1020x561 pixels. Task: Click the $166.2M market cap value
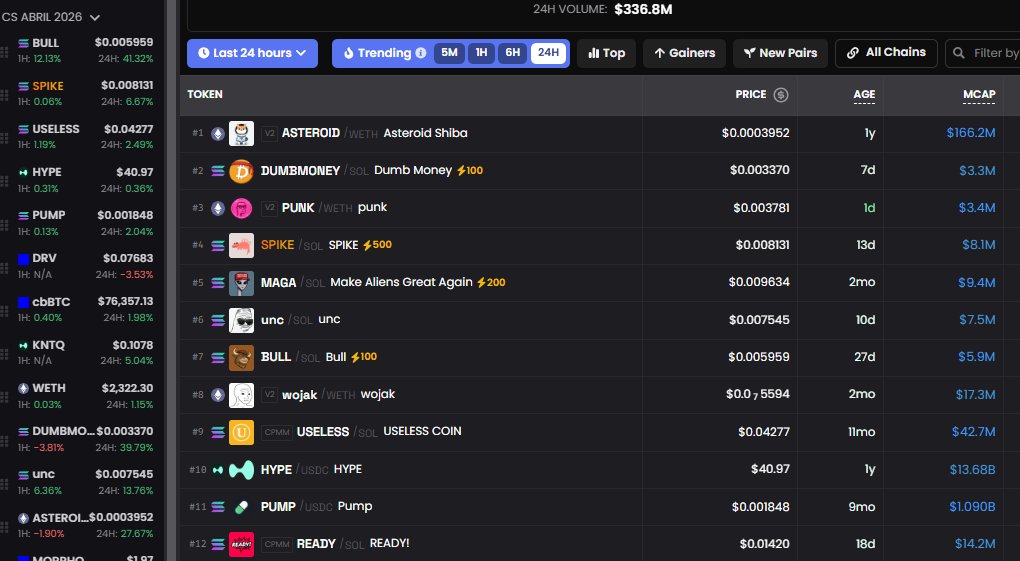coord(971,133)
